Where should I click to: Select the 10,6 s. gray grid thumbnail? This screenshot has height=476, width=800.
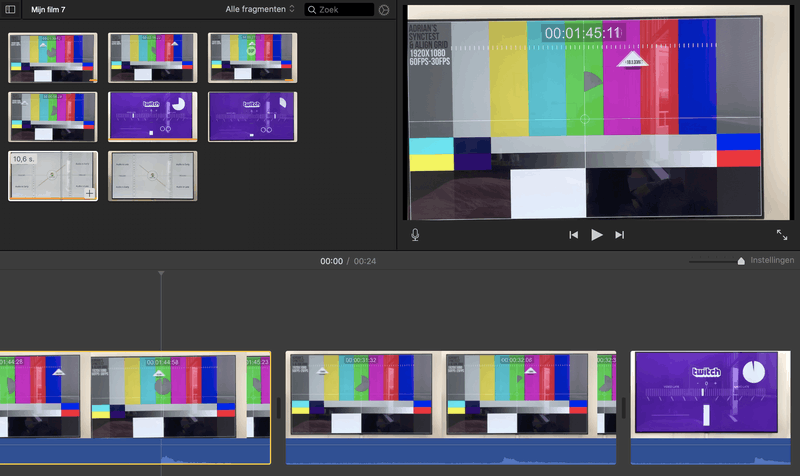[53, 176]
